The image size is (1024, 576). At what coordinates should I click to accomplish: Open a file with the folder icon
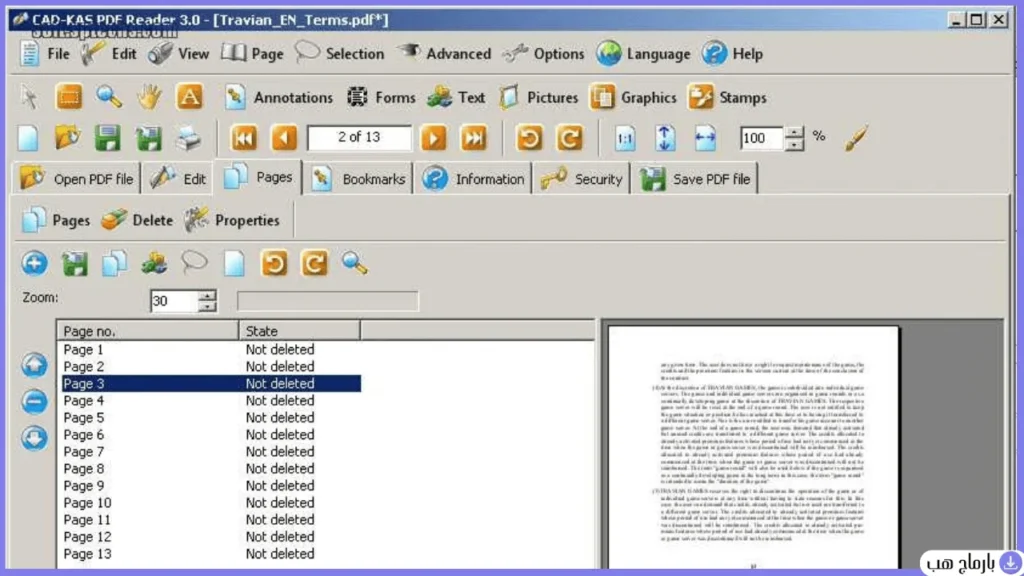(x=68, y=138)
